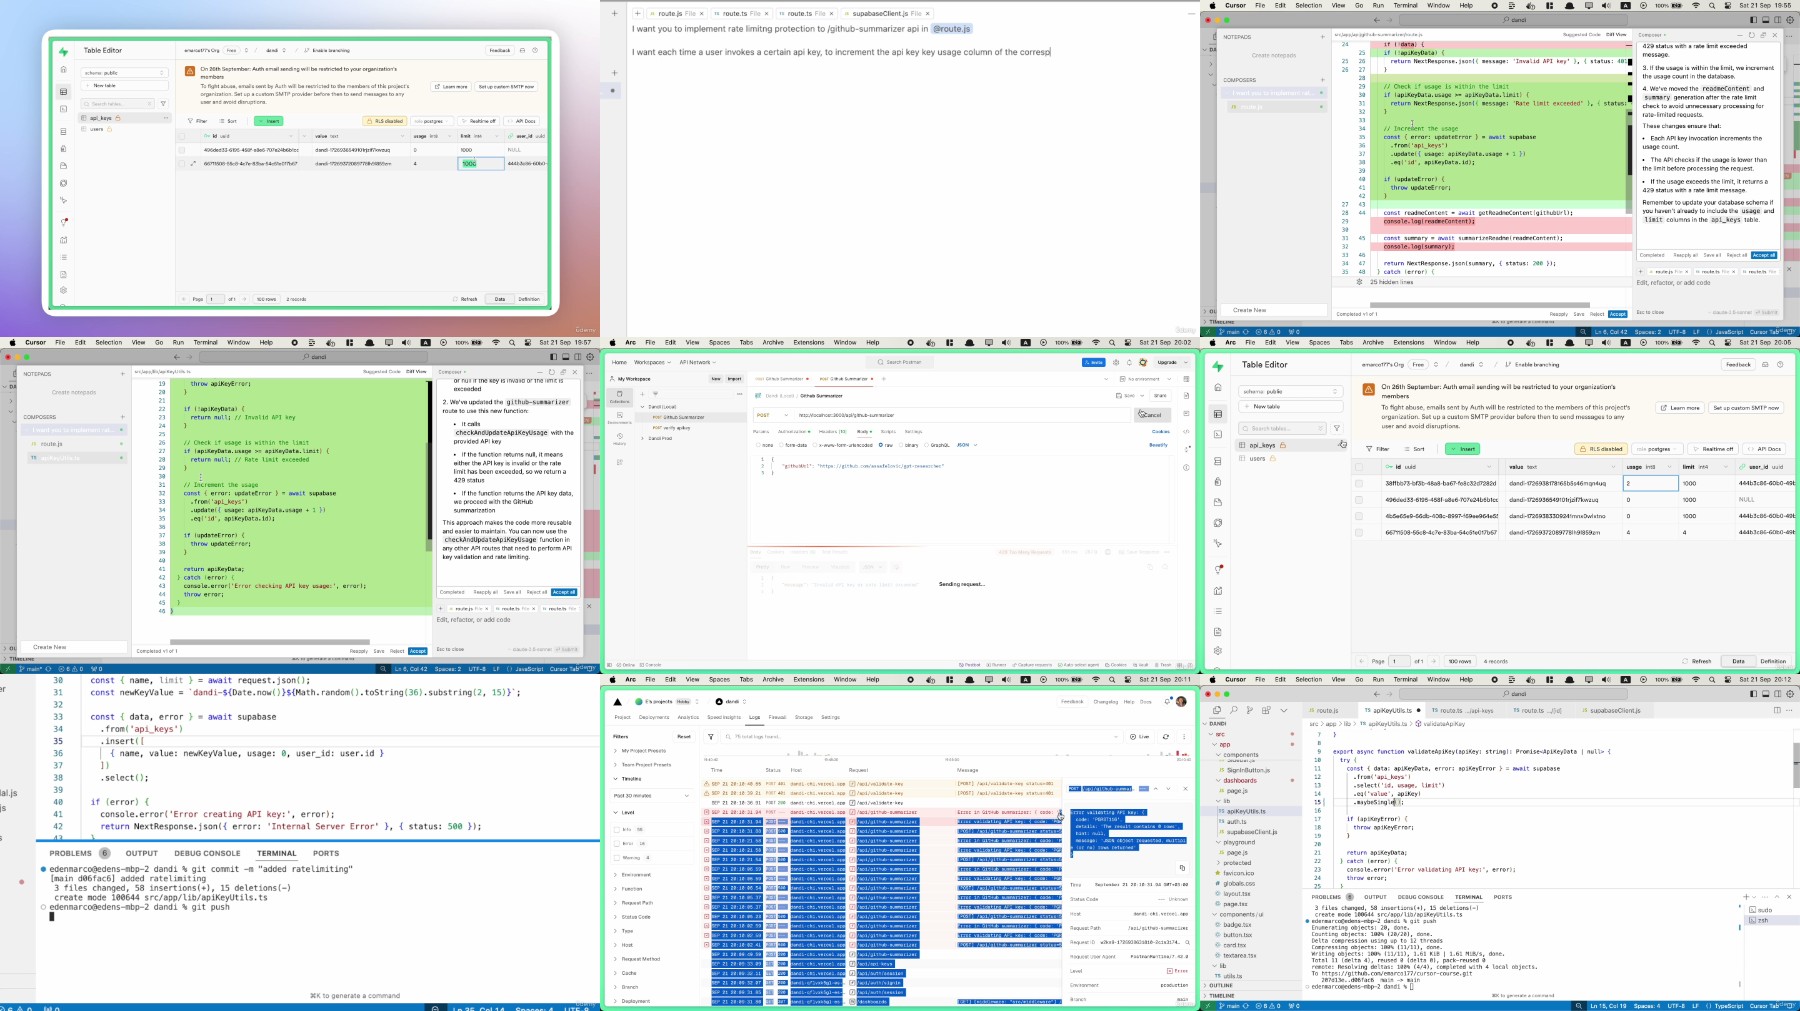Switch to the Scripts tab in Postman

888,431
